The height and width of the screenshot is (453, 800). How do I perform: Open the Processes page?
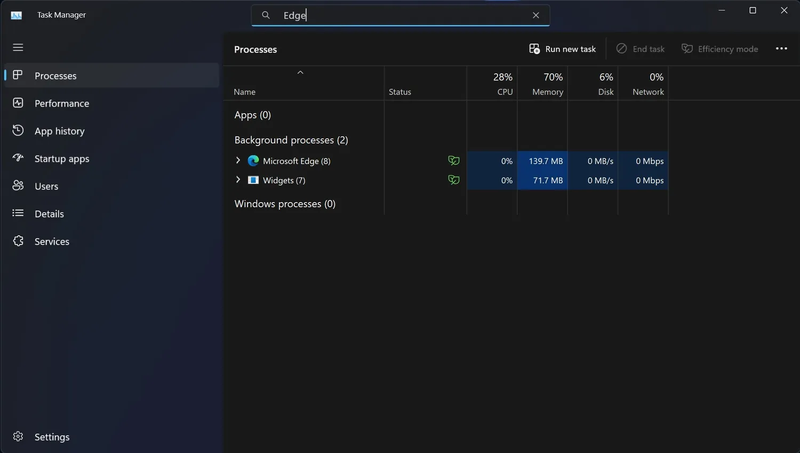[112, 76]
